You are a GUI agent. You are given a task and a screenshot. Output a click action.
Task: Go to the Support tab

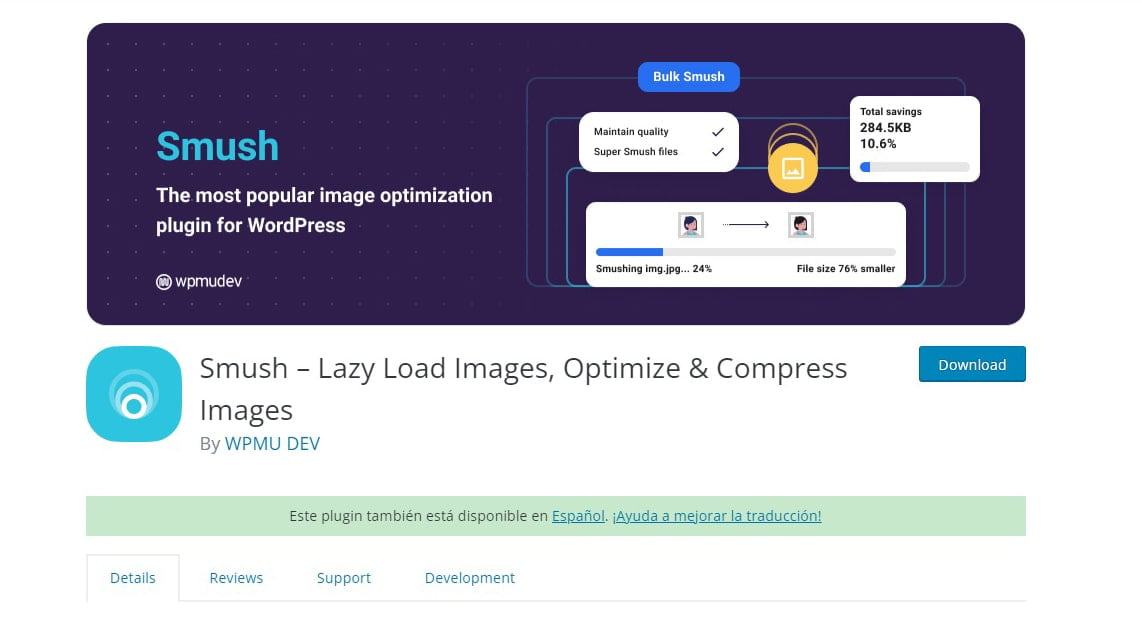[x=343, y=578]
